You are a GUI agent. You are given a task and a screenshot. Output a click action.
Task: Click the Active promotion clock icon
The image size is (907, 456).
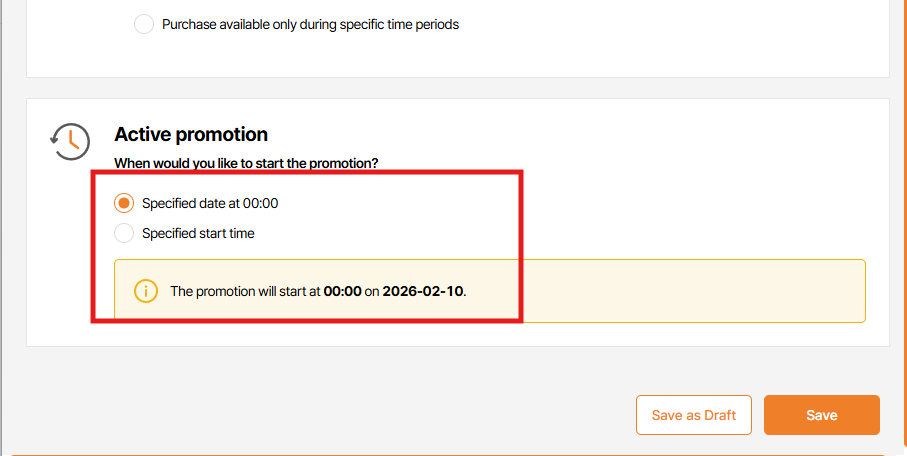coord(70,141)
